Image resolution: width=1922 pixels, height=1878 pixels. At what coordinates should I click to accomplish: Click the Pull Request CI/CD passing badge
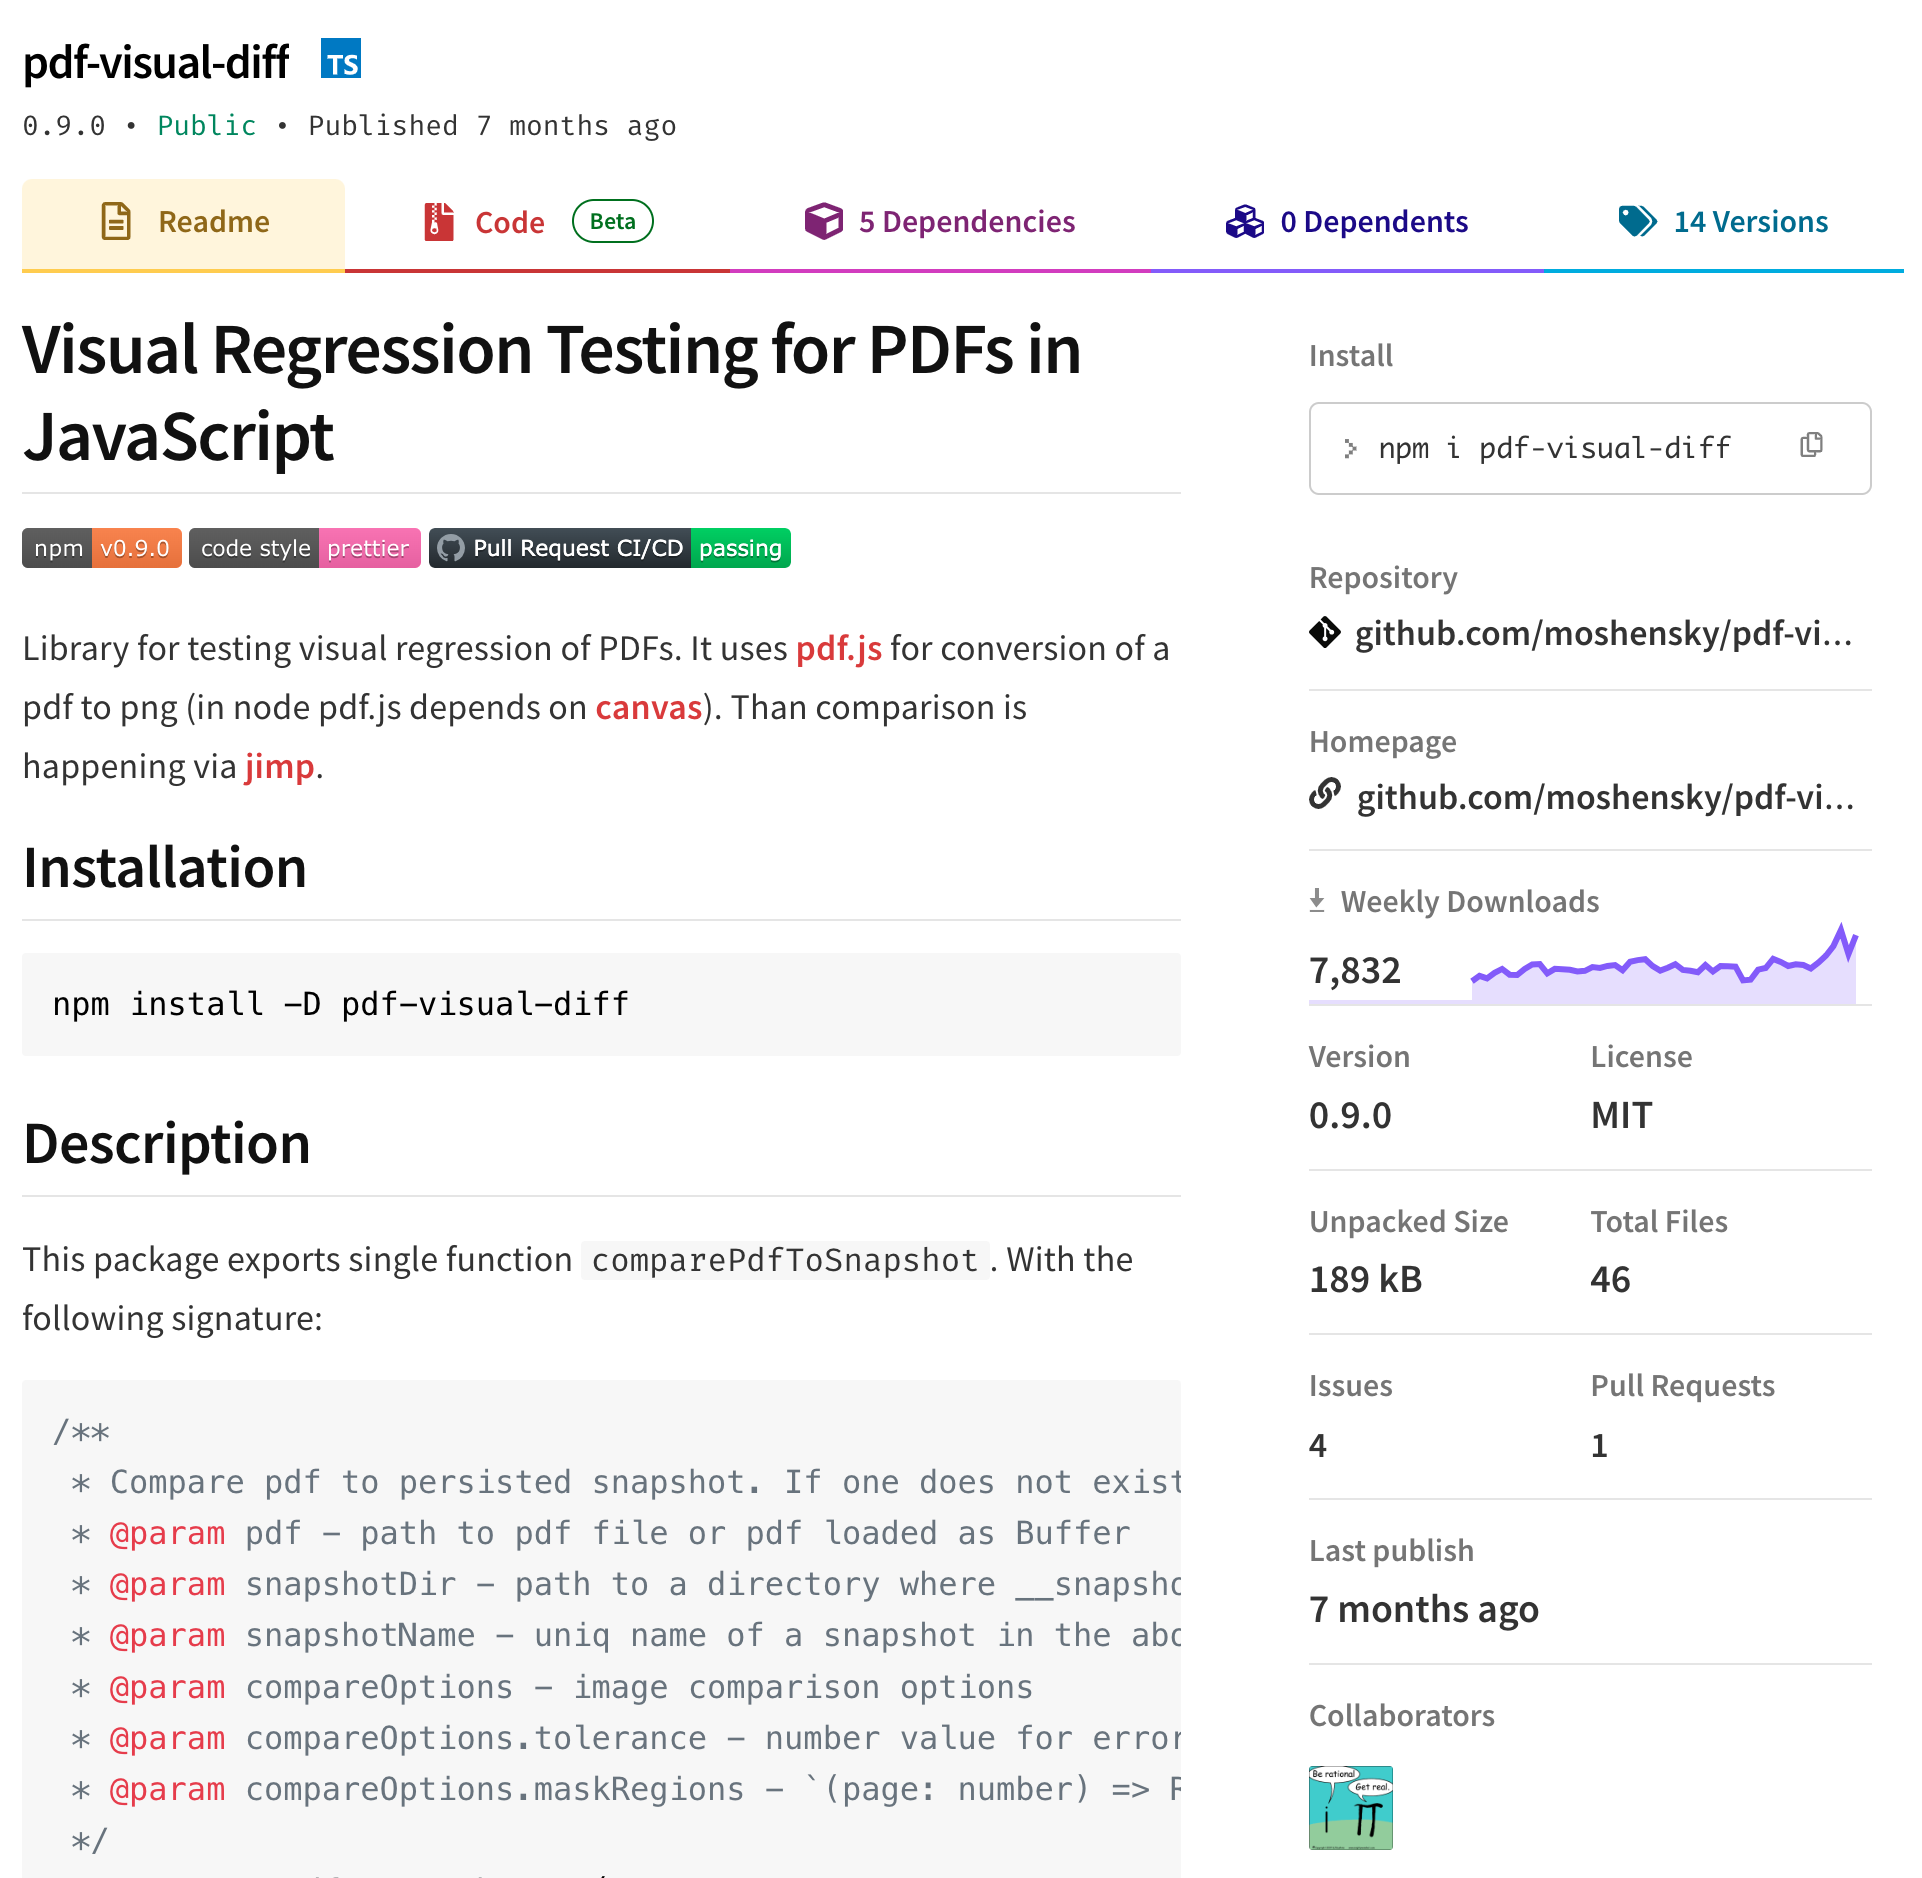610,548
